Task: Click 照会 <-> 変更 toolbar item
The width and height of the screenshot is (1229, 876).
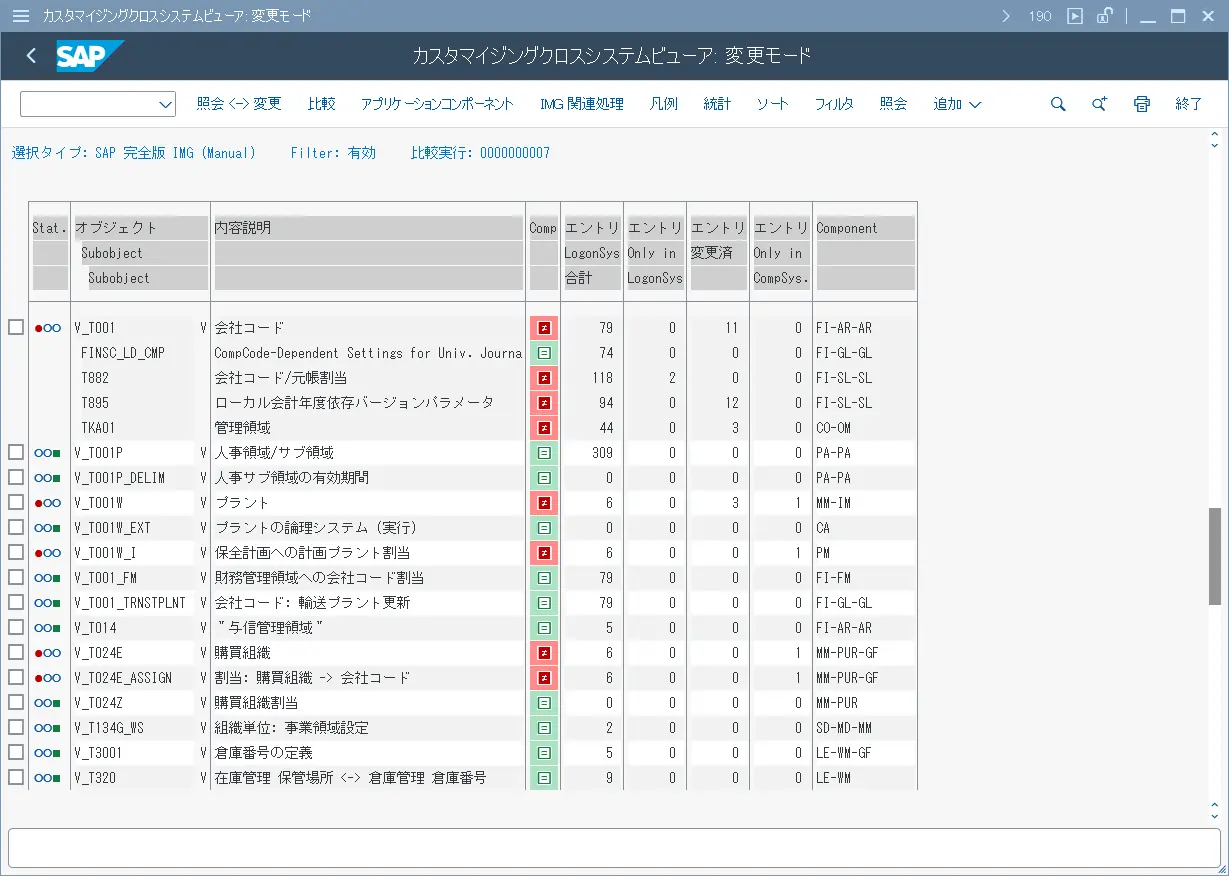Action: pos(239,104)
